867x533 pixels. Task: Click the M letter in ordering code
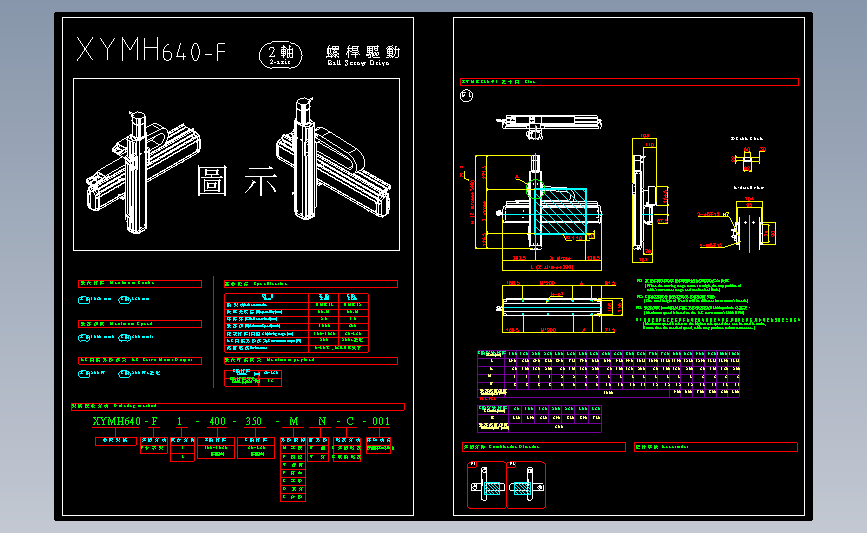click(x=294, y=421)
